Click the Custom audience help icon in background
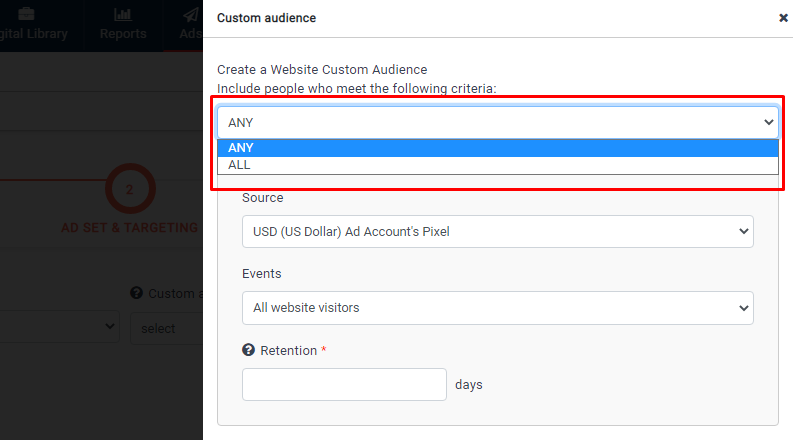The width and height of the screenshot is (793, 440). click(x=135, y=294)
